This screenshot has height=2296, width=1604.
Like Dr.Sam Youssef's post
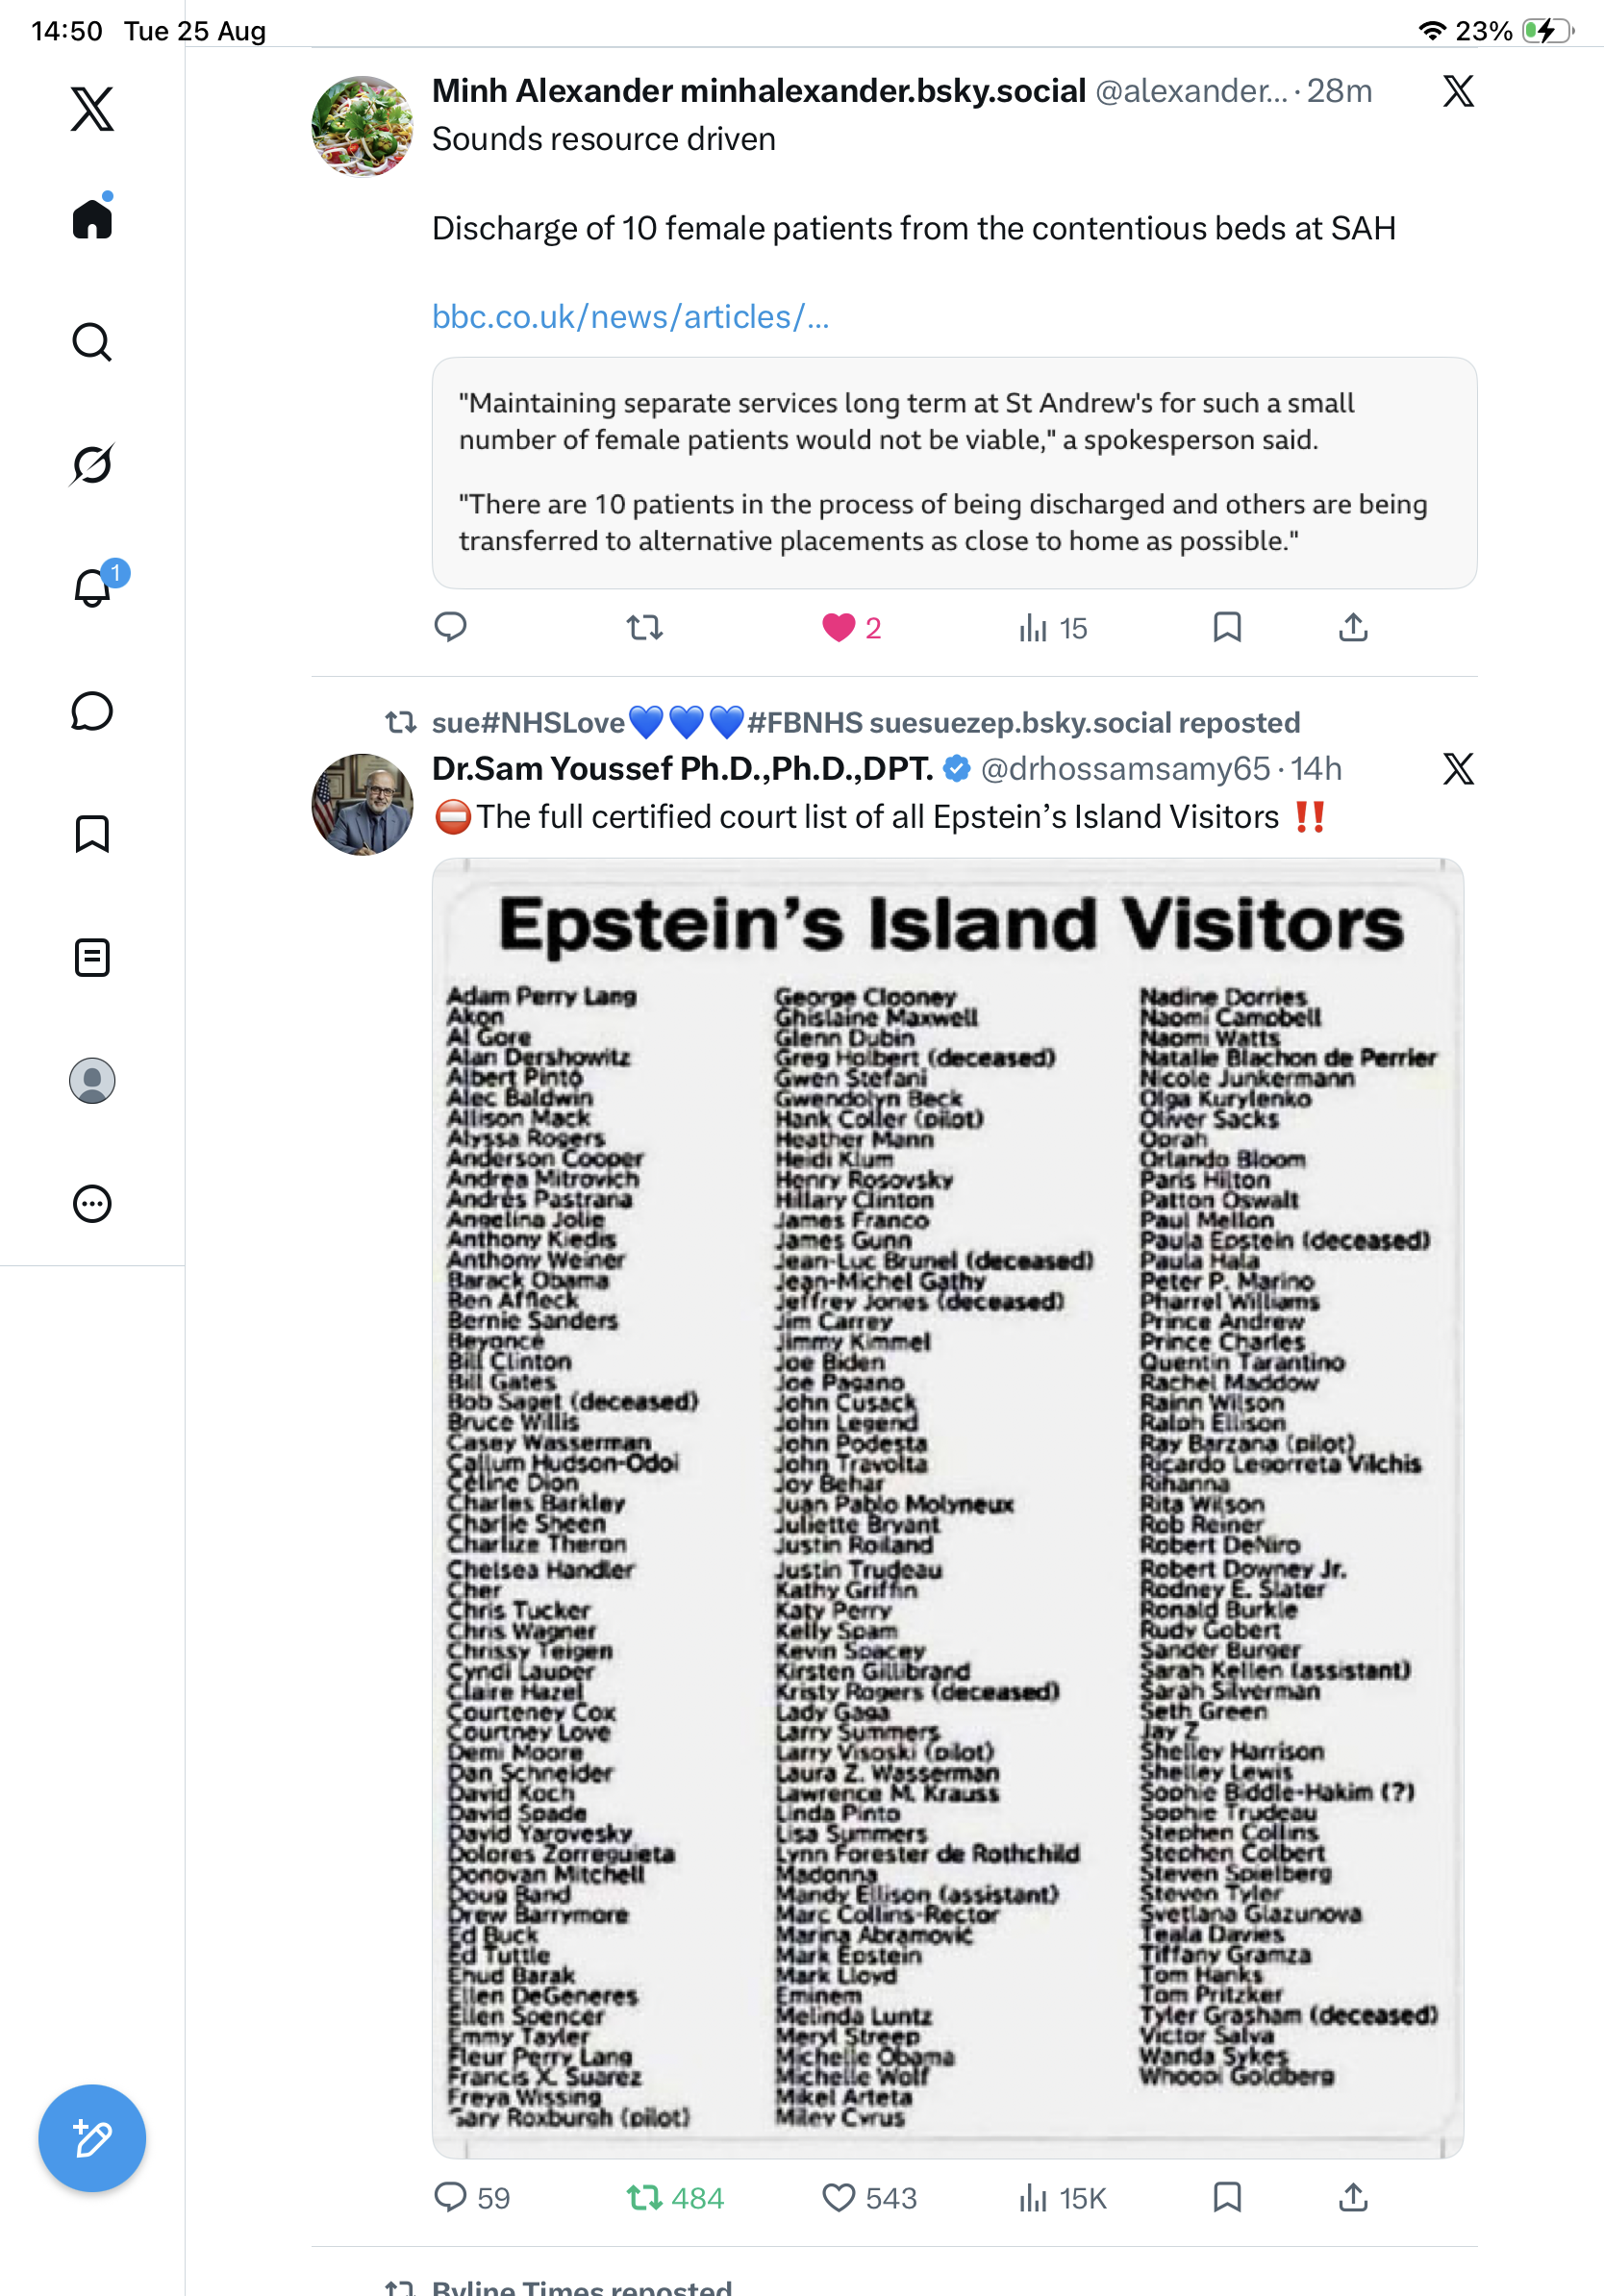(x=838, y=2198)
